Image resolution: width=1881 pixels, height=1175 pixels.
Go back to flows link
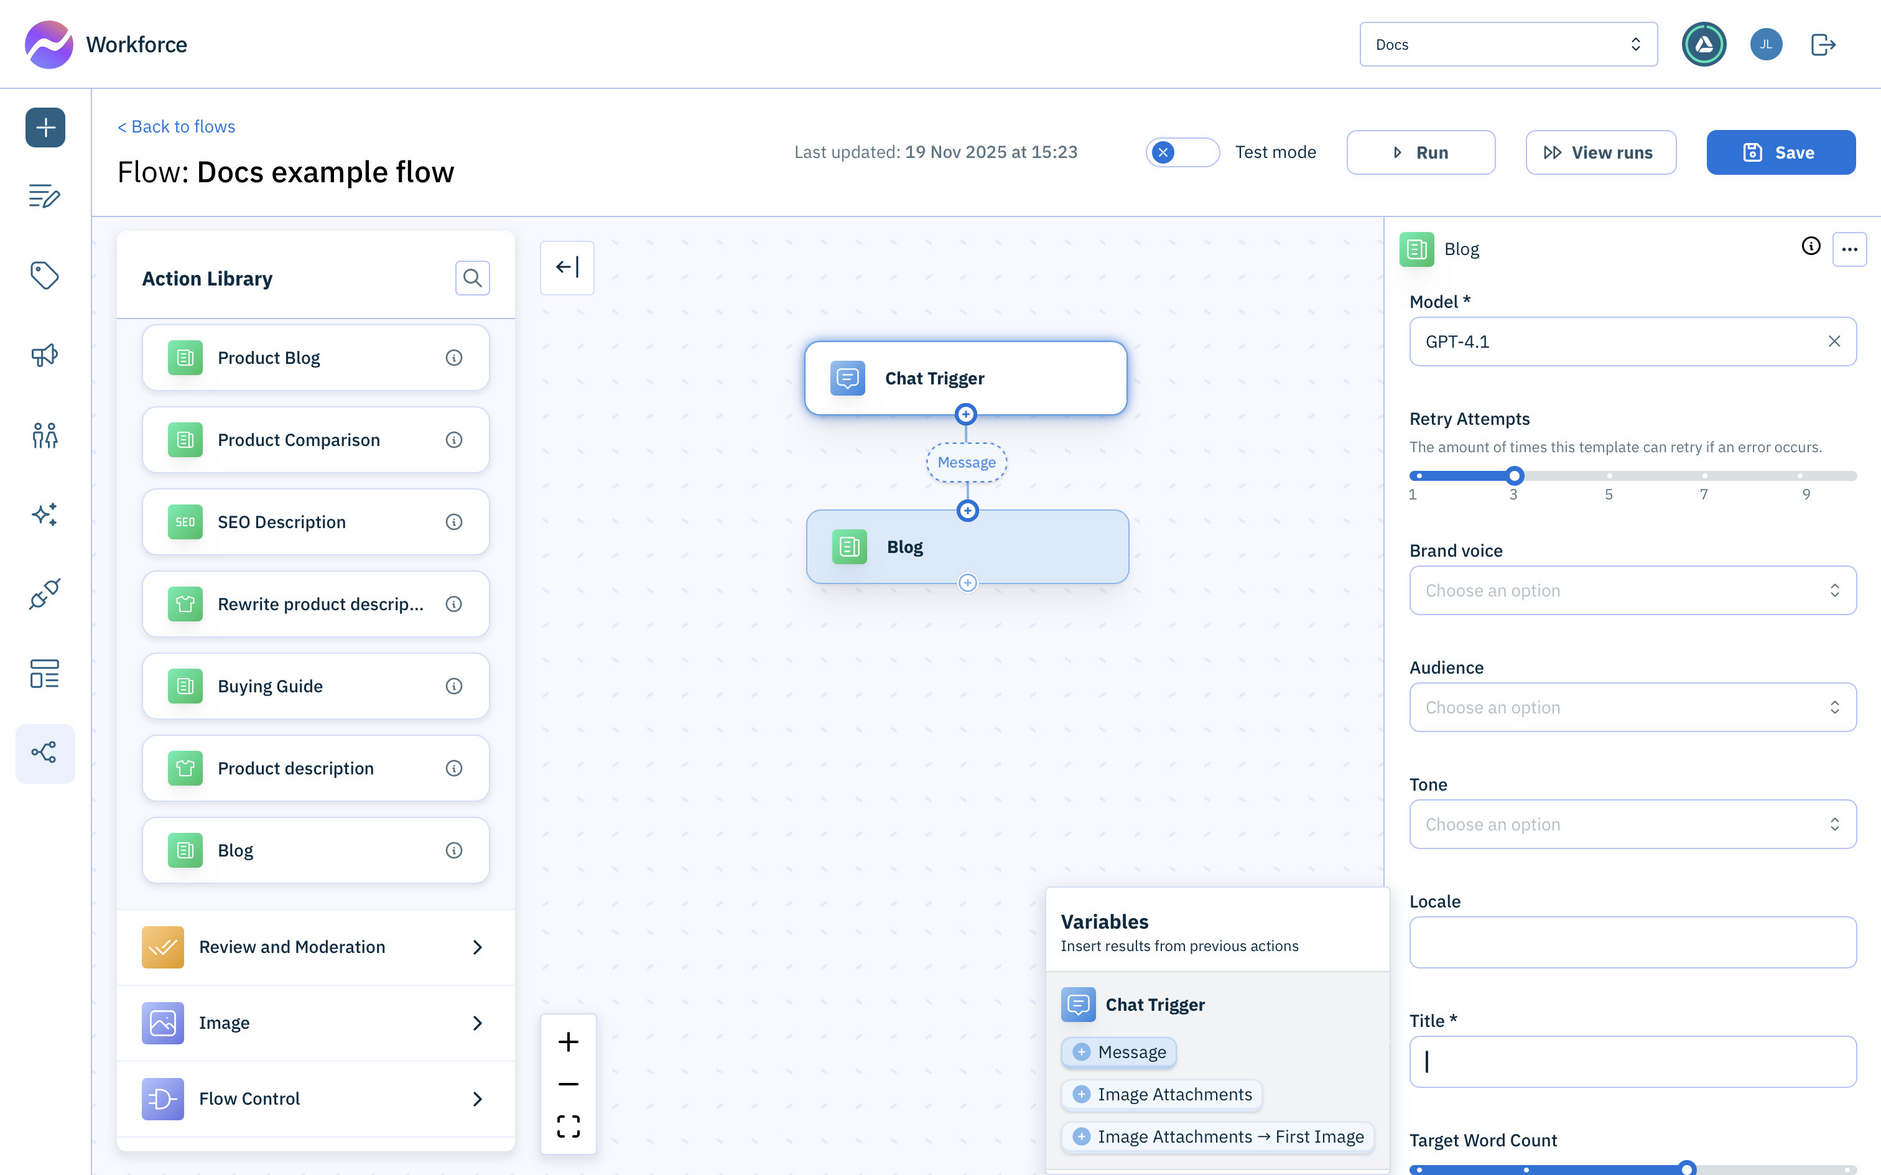pyautogui.click(x=176, y=127)
